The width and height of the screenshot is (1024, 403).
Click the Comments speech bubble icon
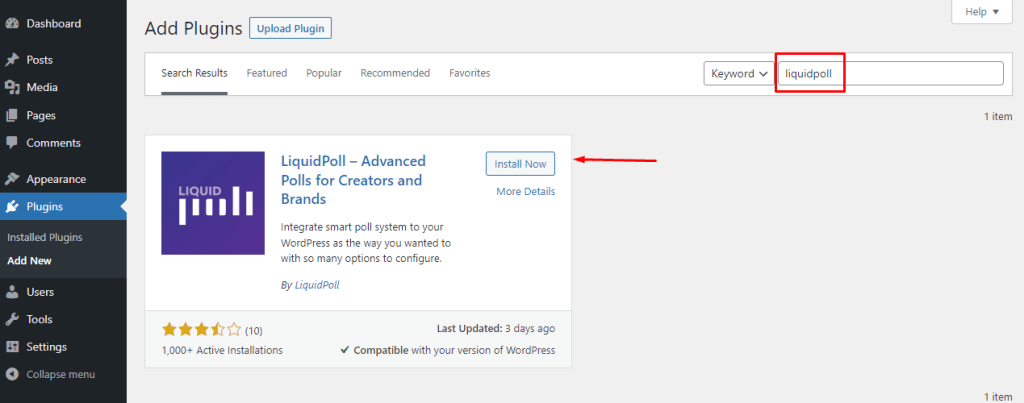tap(12, 142)
